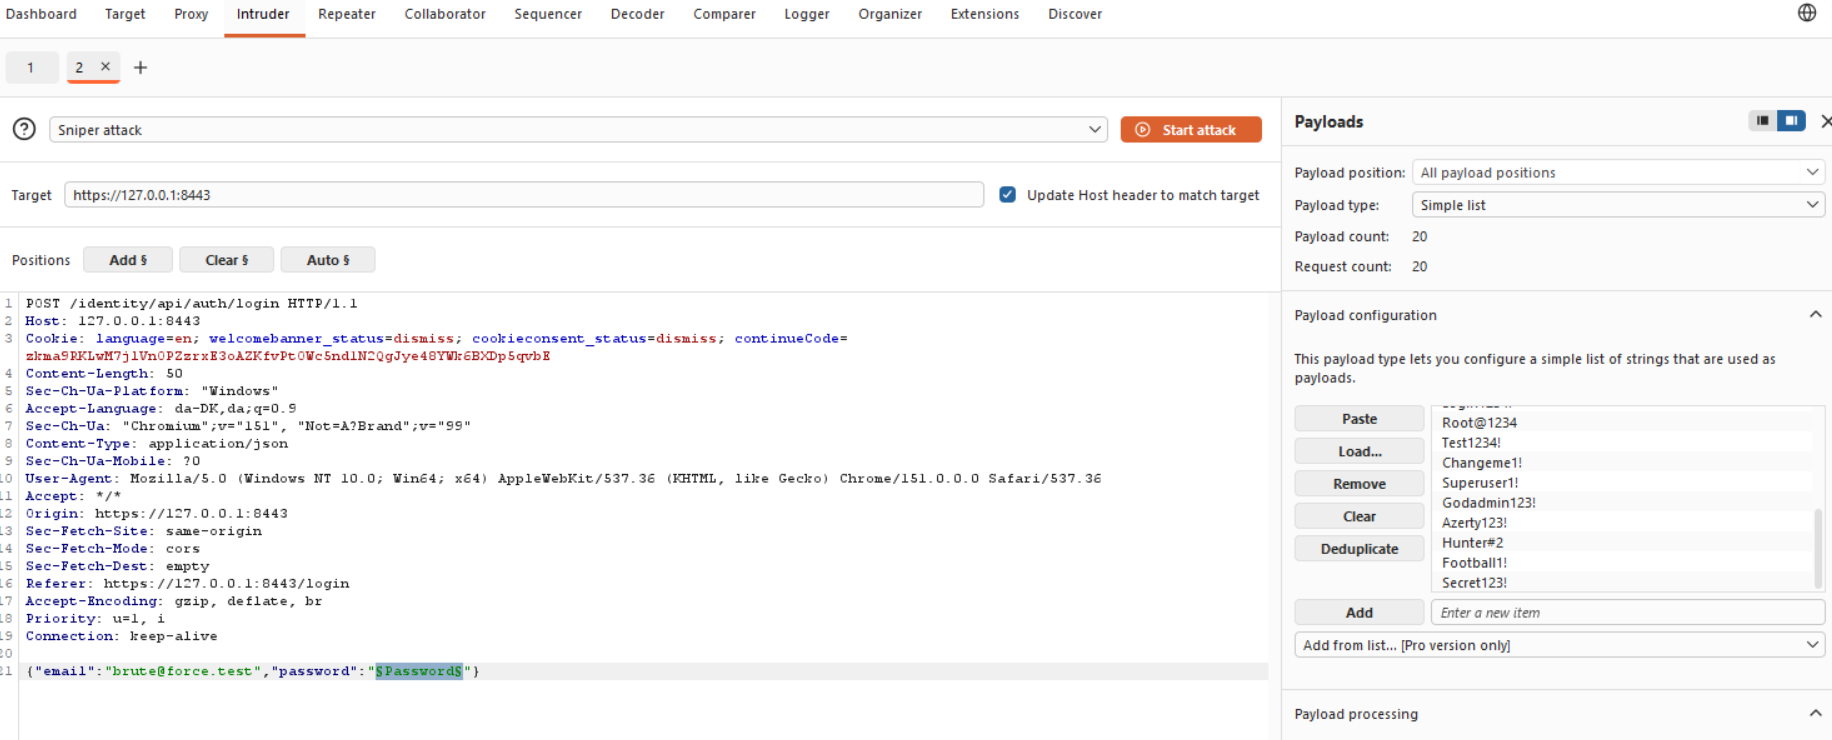1832x740 pixels.
Task: Open the Payload type Simple list dropdown
Action: coord(1618,205)
